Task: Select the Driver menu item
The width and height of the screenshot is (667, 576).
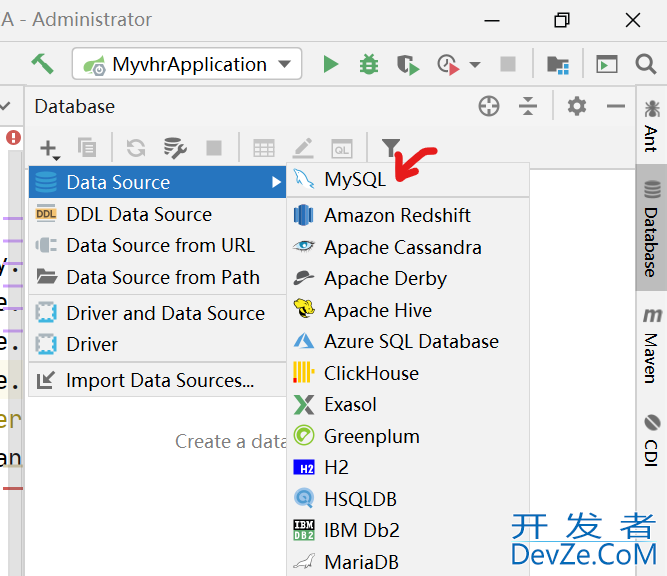Action: click(157, 344)
